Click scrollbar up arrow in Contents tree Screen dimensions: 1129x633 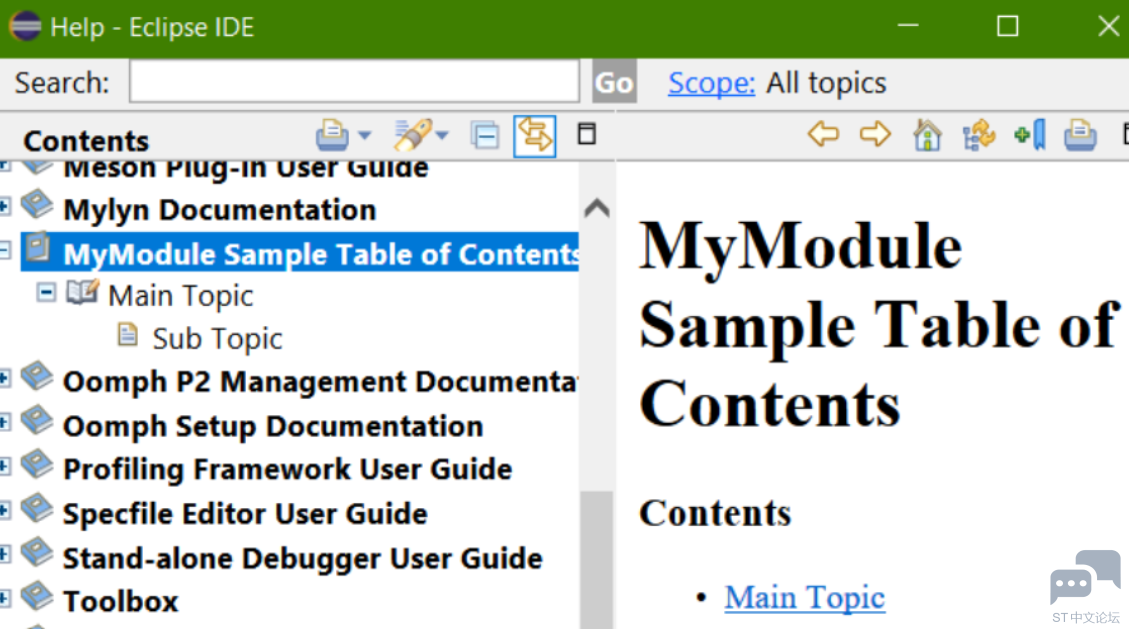tap(597, 208)
